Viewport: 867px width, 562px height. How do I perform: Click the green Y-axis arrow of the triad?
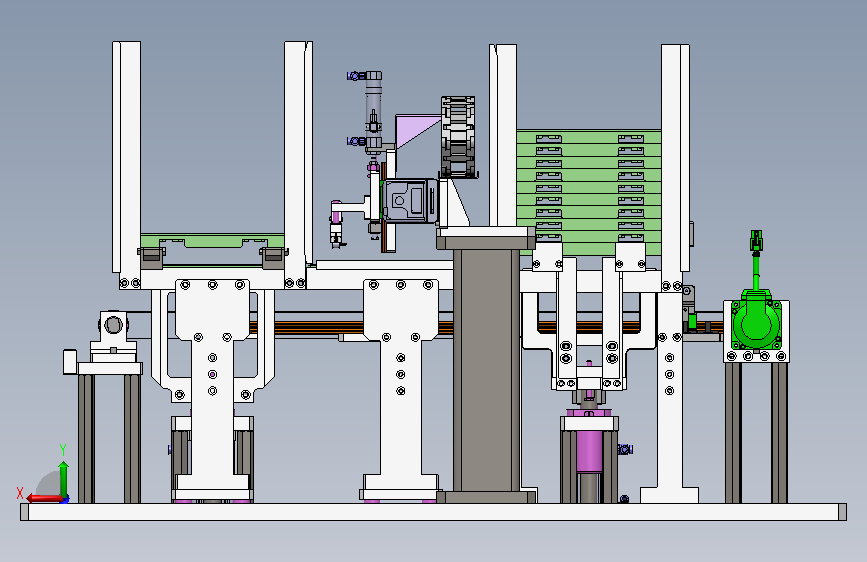[64, 480]
